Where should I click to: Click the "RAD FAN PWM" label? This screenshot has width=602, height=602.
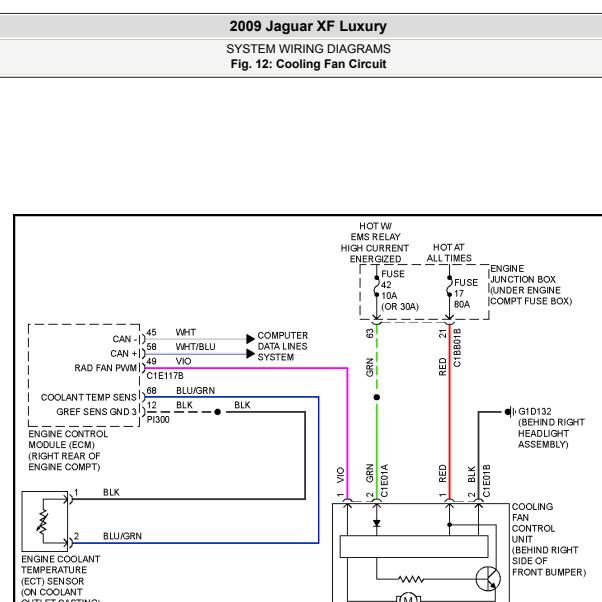pos(106,368)
